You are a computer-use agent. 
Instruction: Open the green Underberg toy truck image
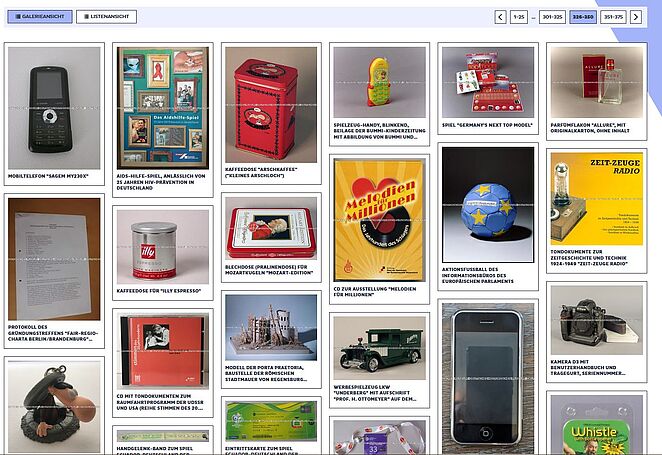380,348
